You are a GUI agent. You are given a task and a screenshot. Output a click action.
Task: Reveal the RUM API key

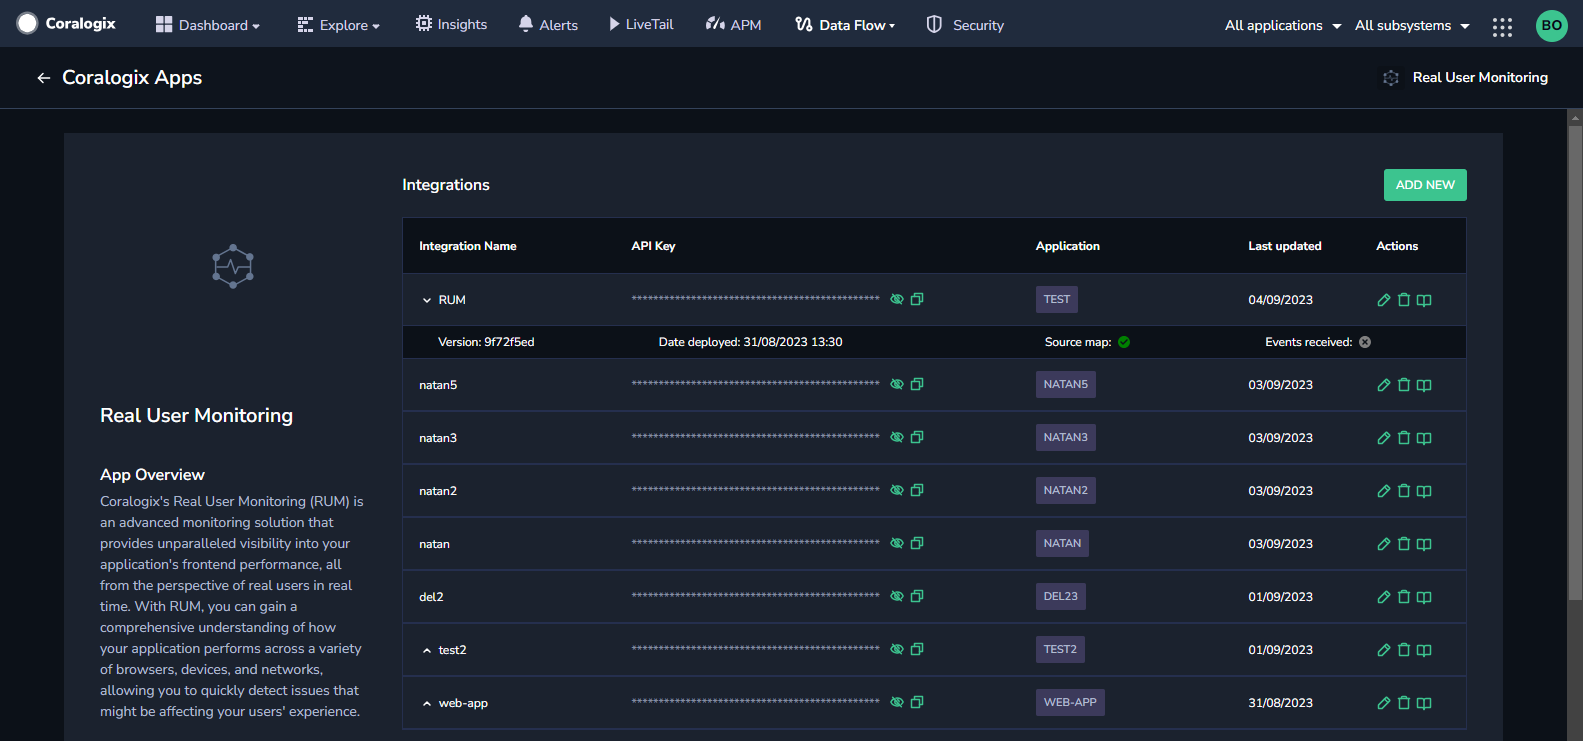click(x=897, y=299)
